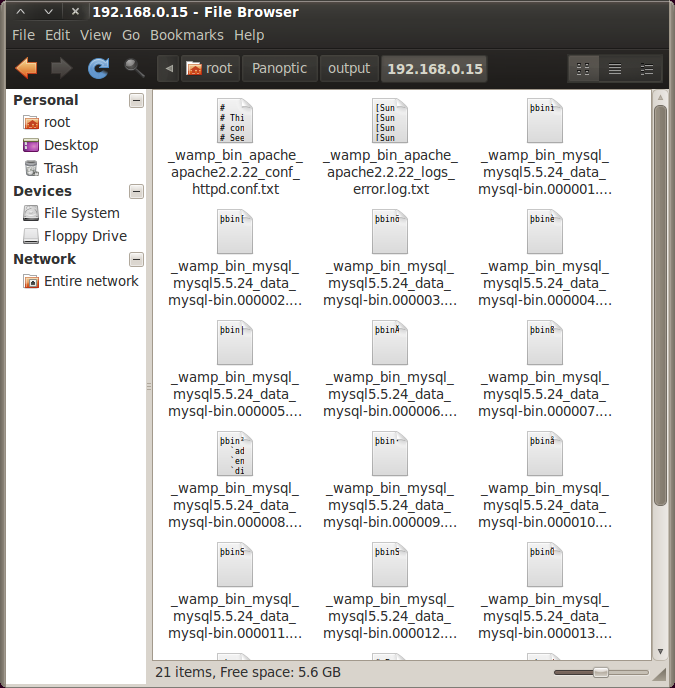The width and height of the screenshot is (675, 688).
Task: Navigate to root in the path bar
Action: pos(210,68)
